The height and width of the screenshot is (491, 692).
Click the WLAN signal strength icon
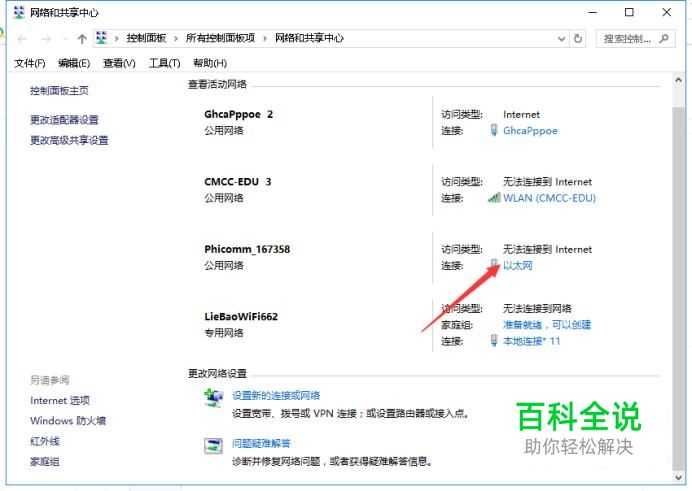pyautogui.click(x=494, y=198)
